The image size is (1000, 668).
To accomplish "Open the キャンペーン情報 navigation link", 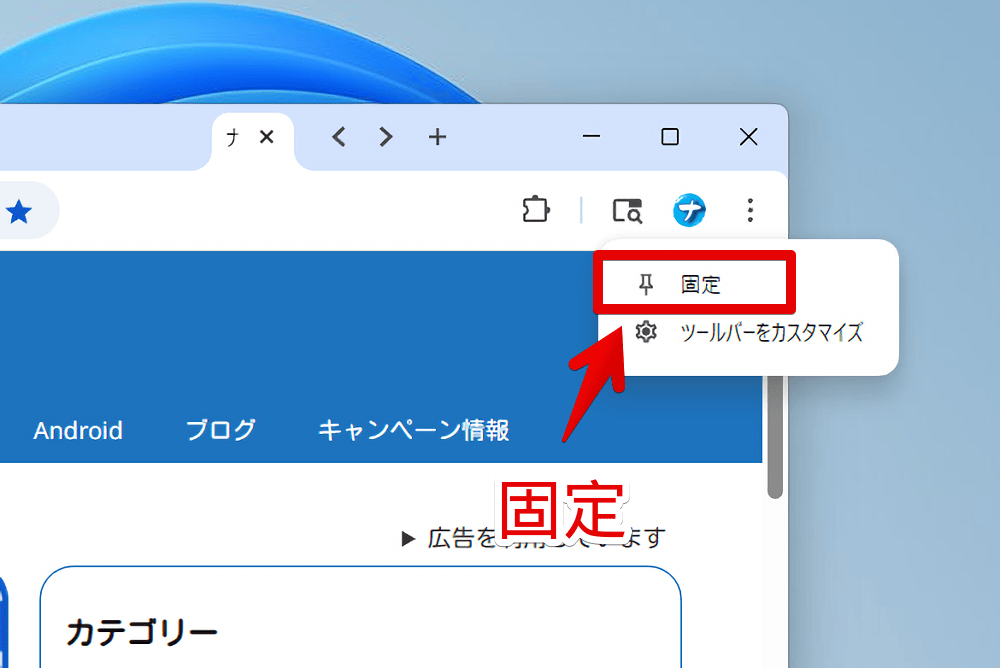I will coord(414,430).
